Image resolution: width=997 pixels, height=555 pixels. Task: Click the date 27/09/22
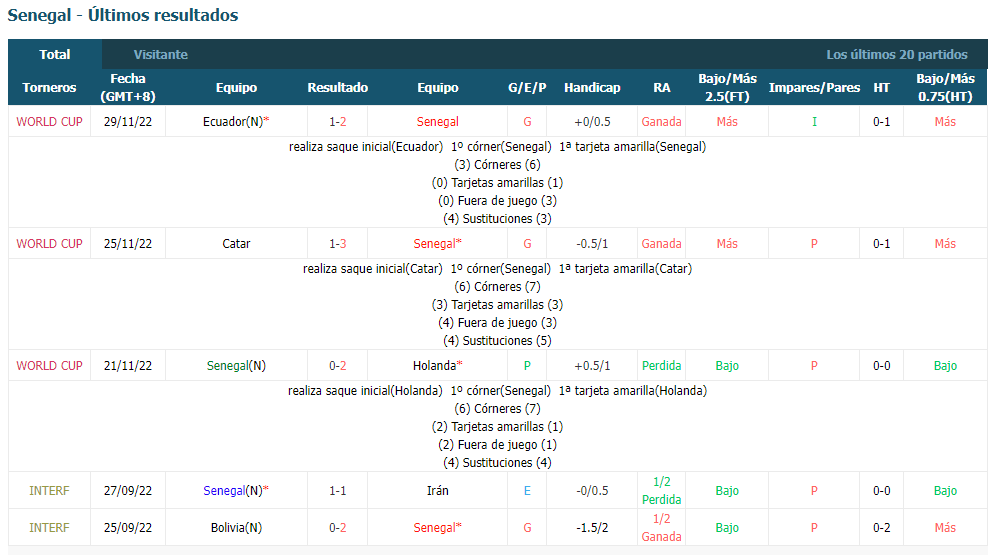[x=128, y=491]
